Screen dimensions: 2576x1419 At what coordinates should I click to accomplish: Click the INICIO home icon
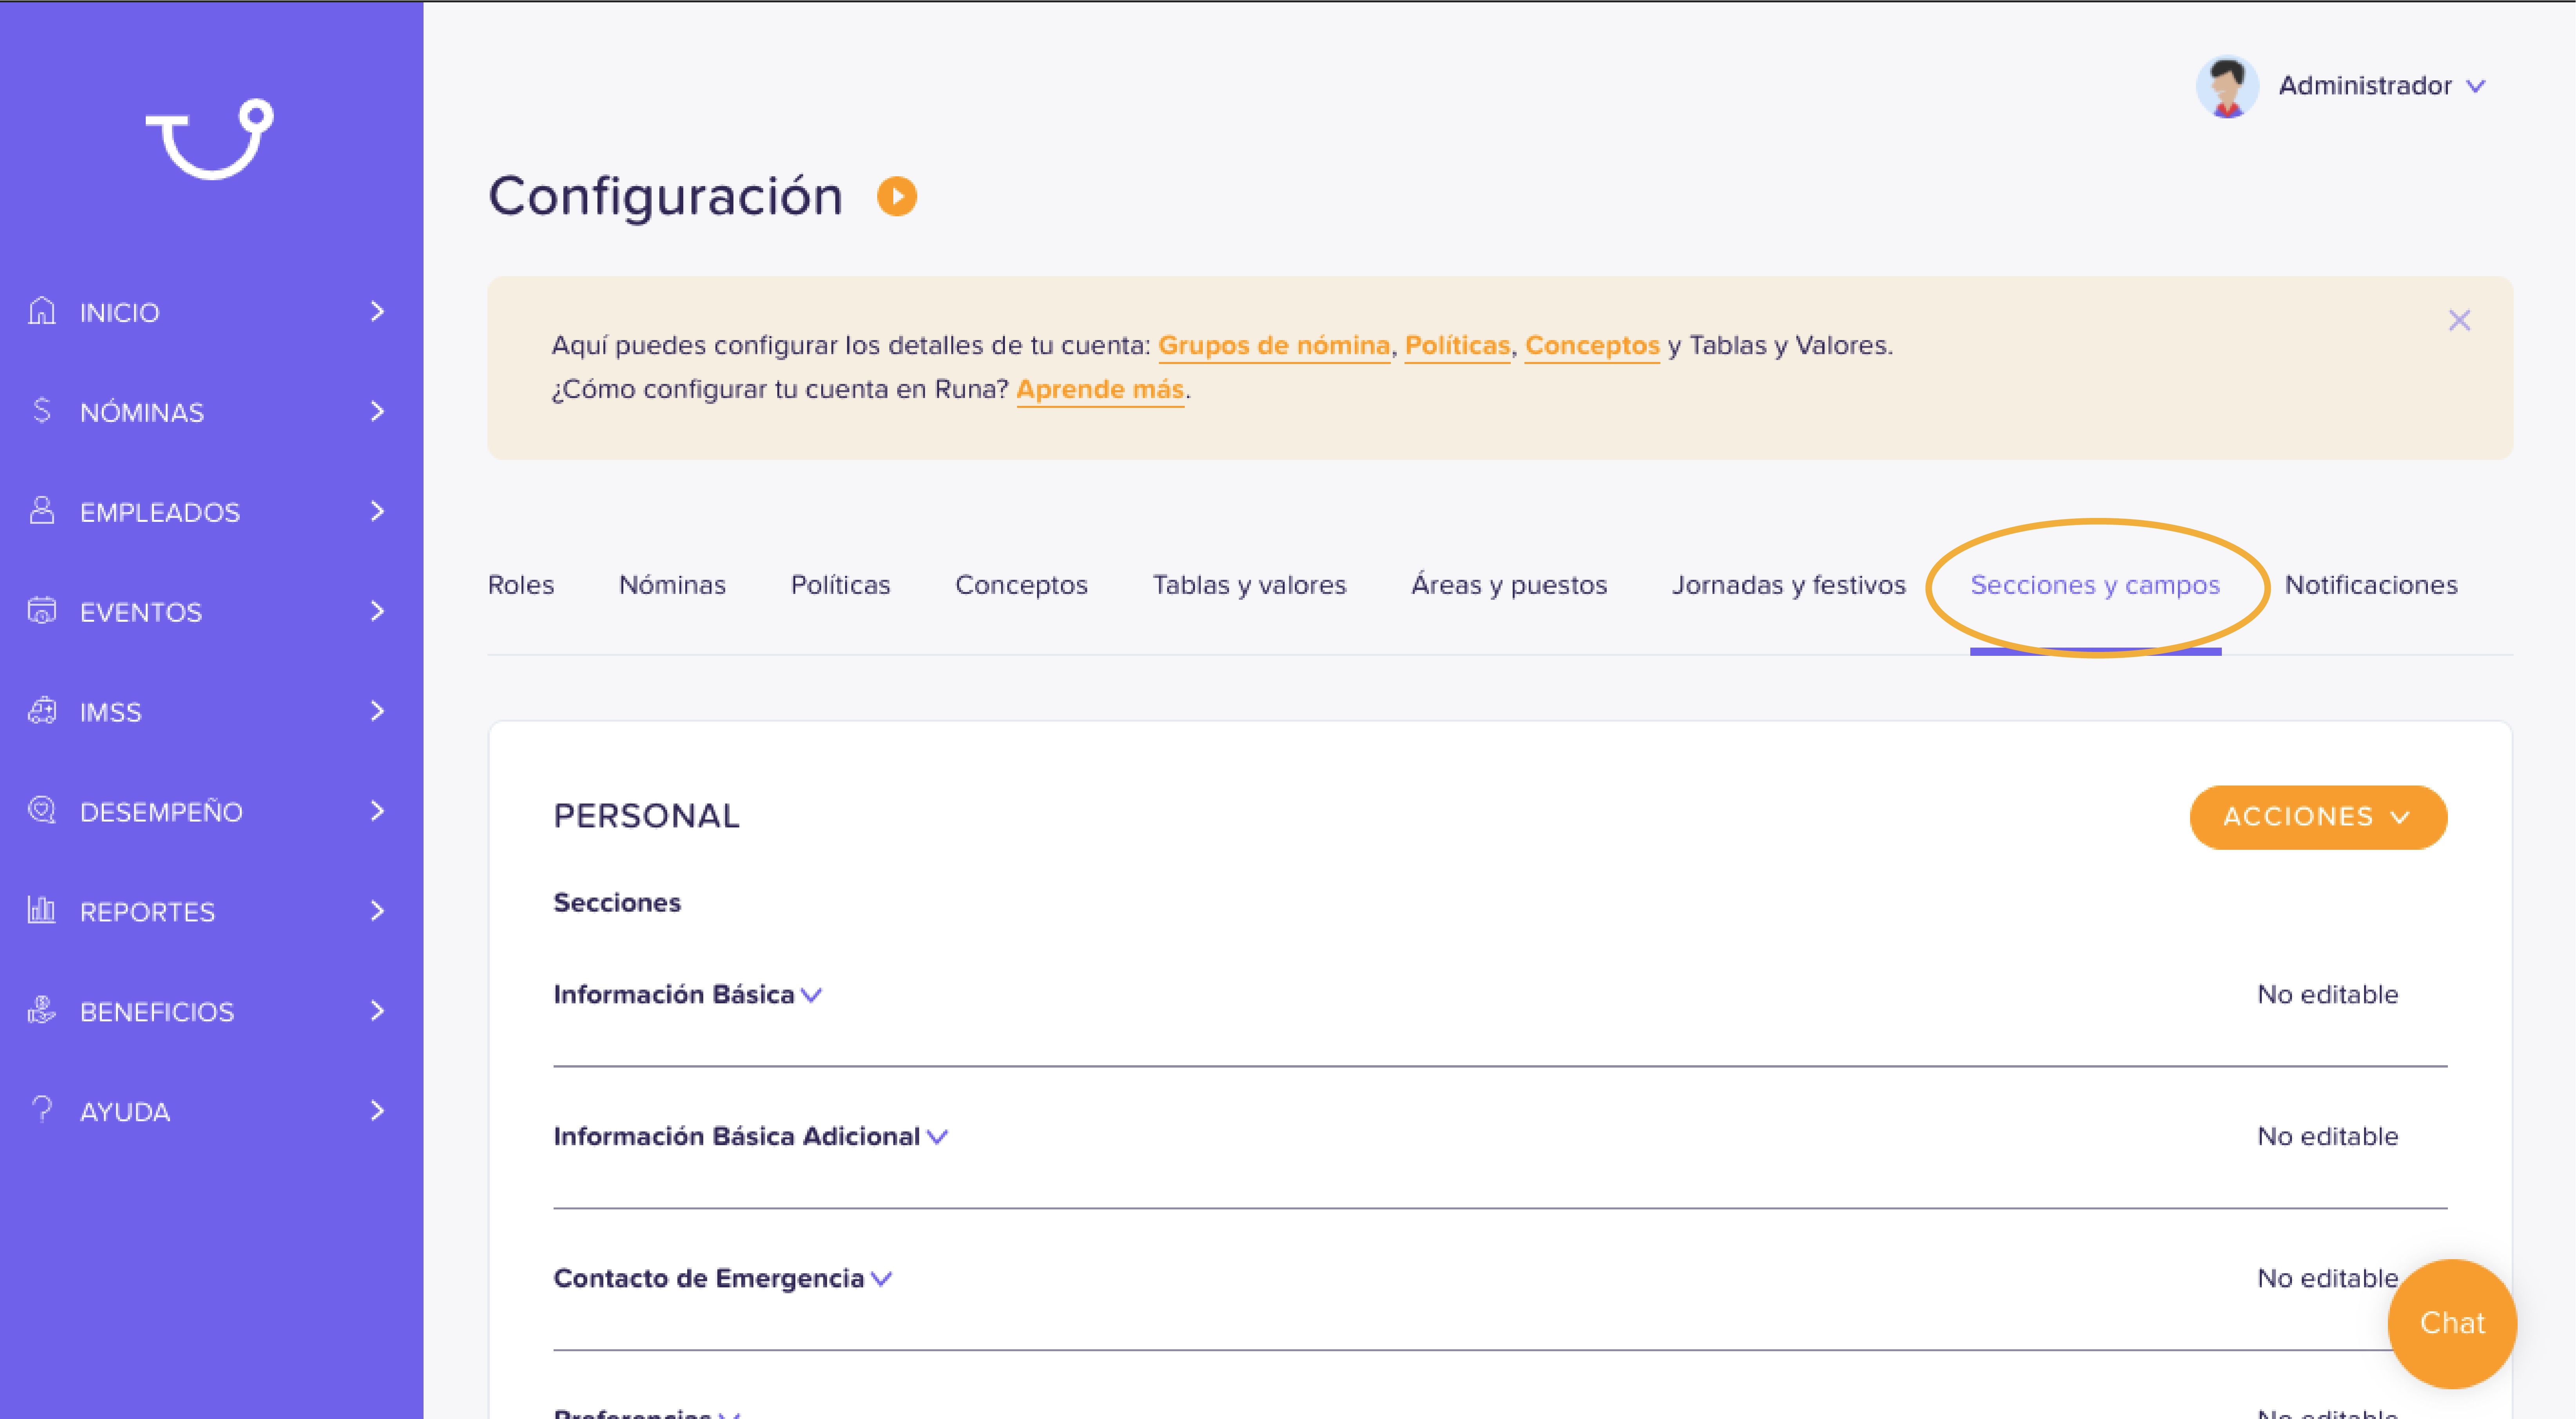click(x=42, y=311)
